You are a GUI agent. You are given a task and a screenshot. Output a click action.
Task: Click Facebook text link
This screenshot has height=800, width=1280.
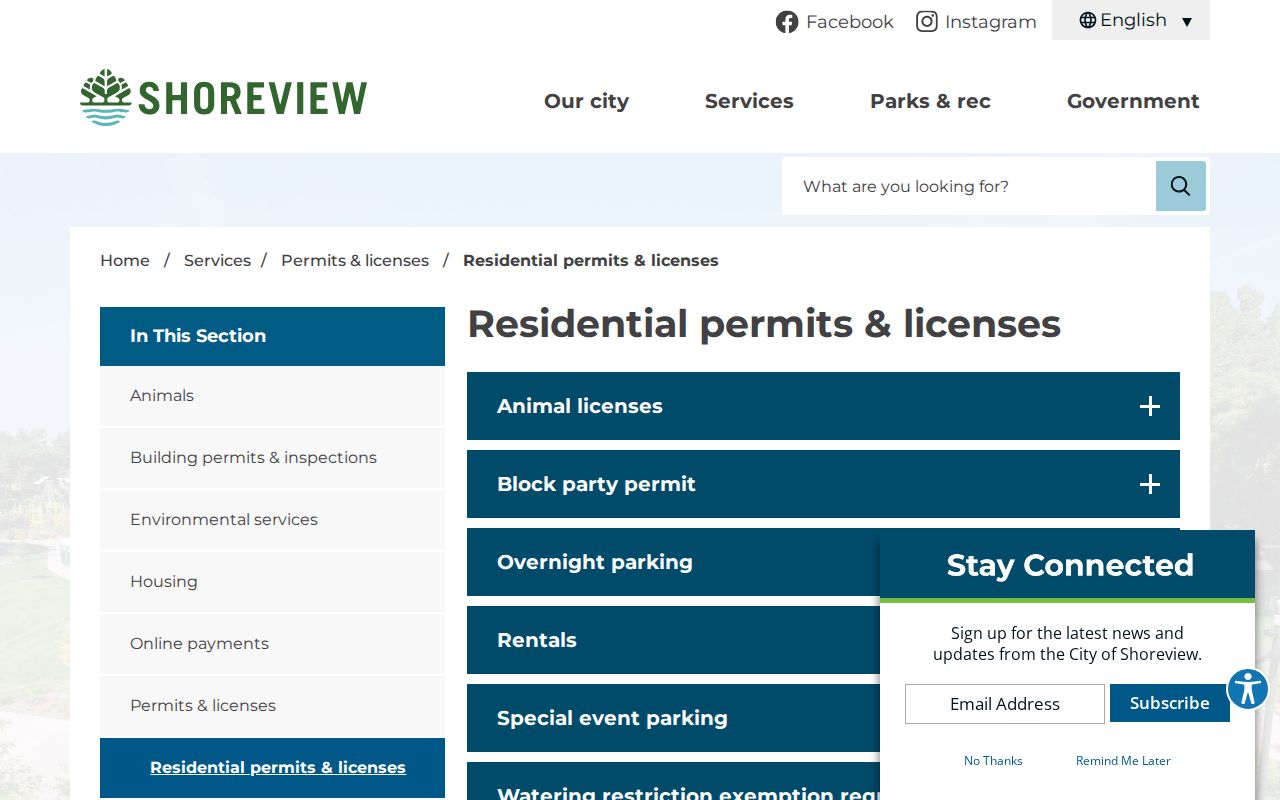pyautogui.click(x=850, y=22)
